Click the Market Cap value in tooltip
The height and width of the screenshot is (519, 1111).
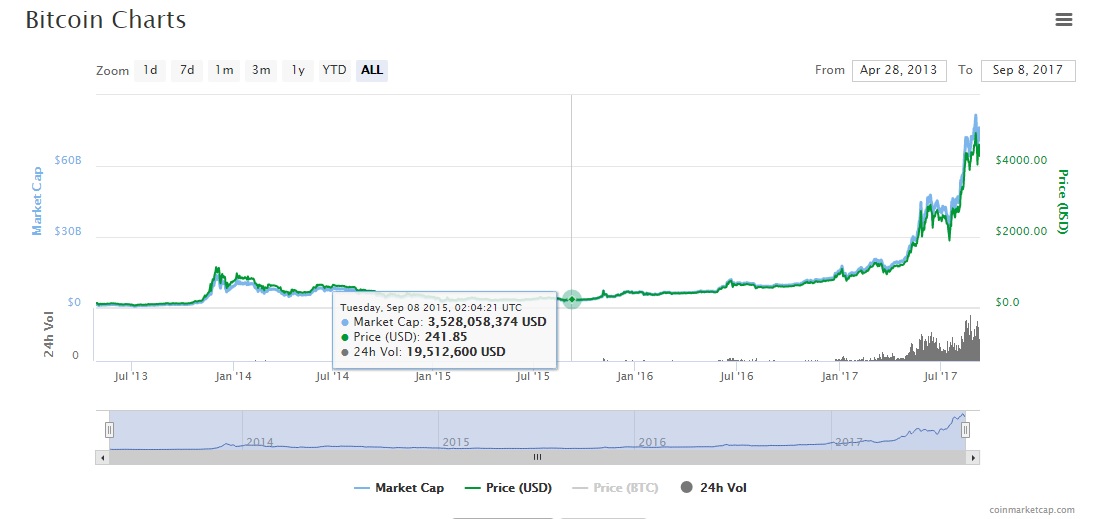click(x=487, y=322)
